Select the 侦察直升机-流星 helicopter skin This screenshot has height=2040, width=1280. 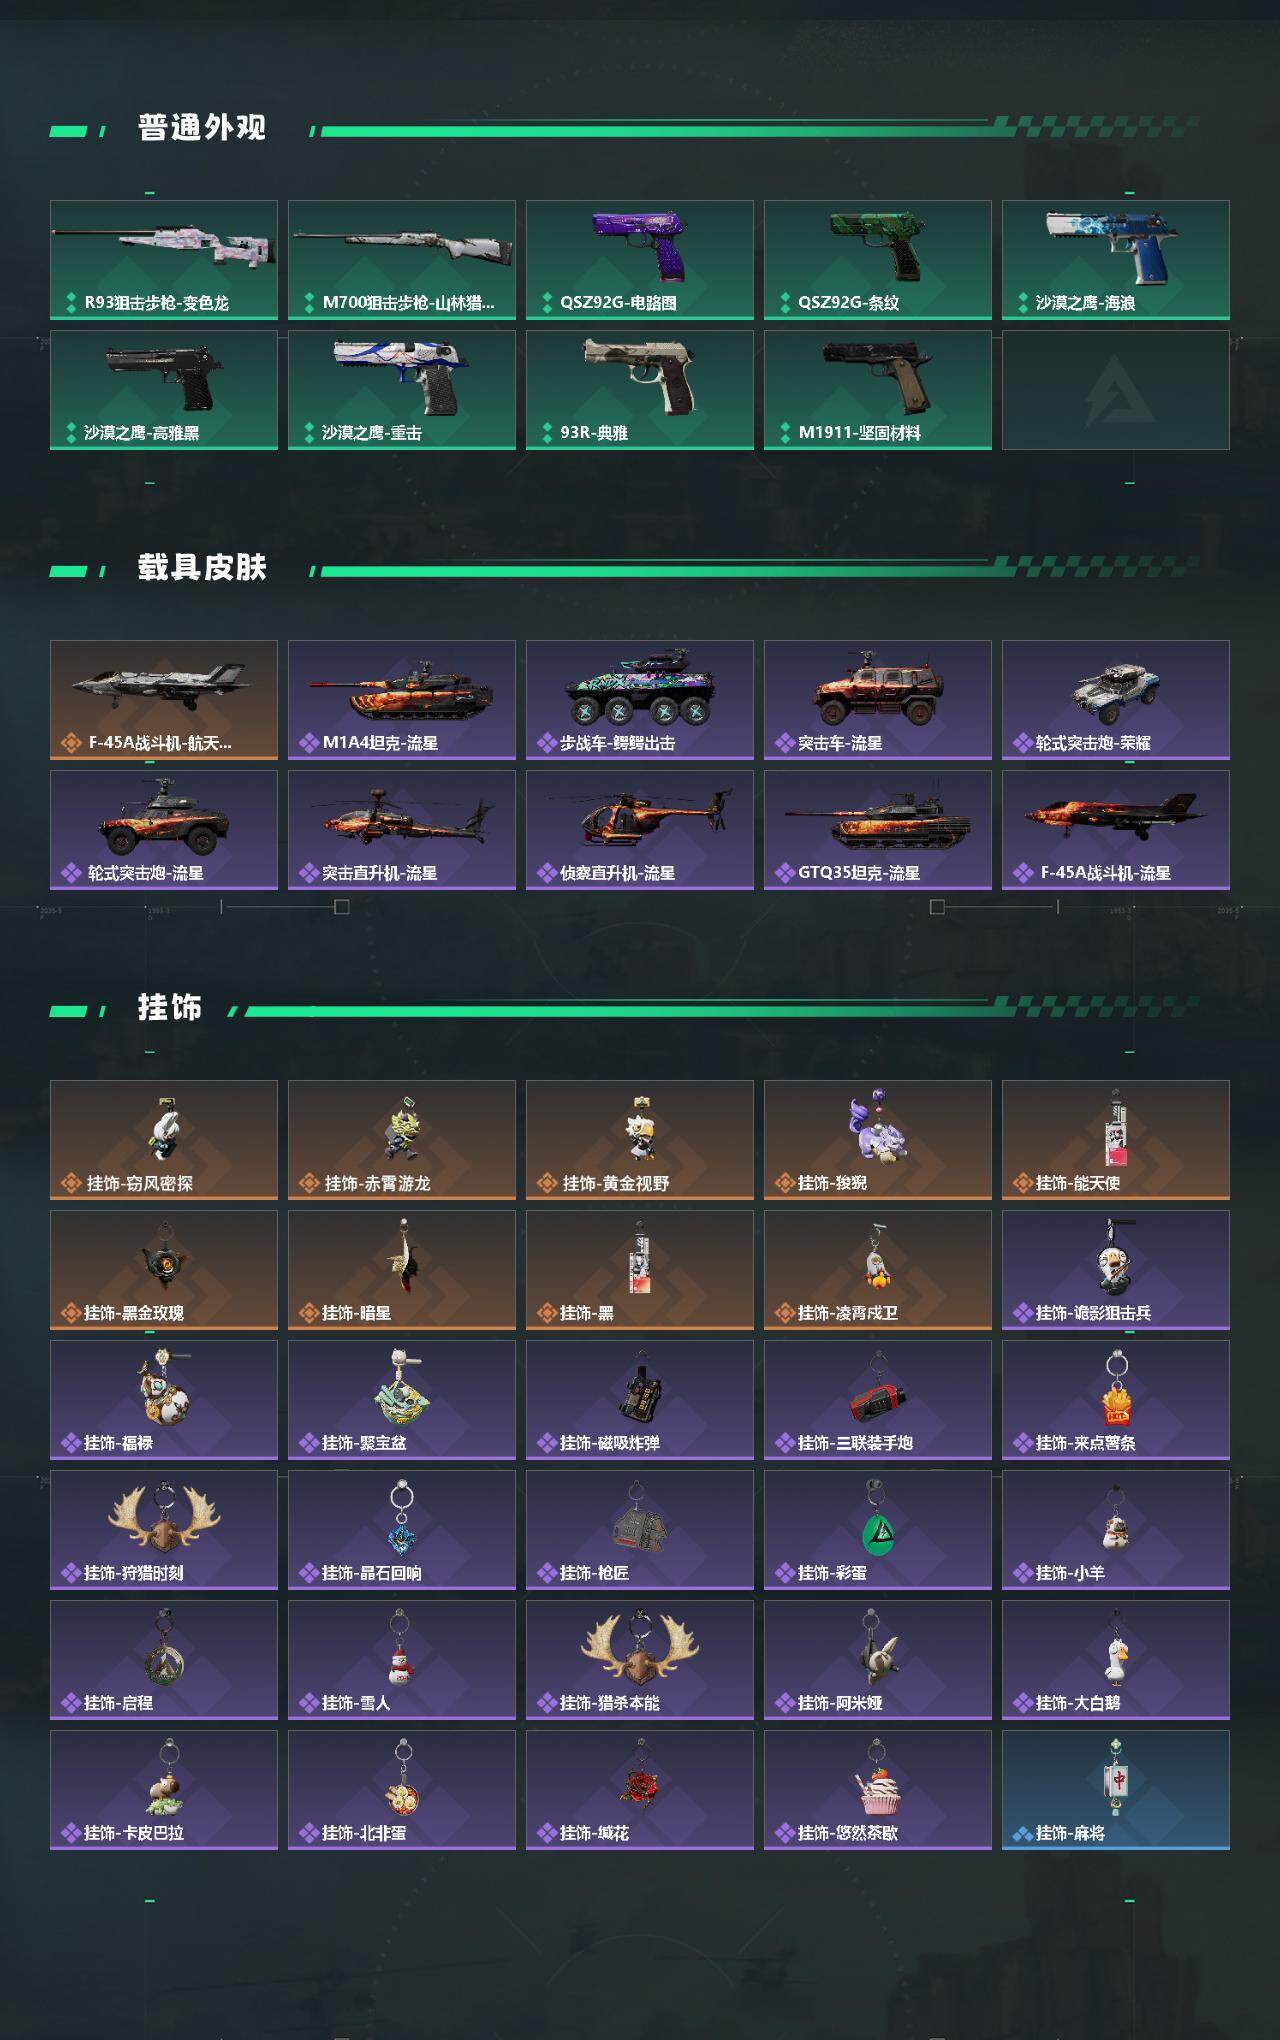[640, 830]
